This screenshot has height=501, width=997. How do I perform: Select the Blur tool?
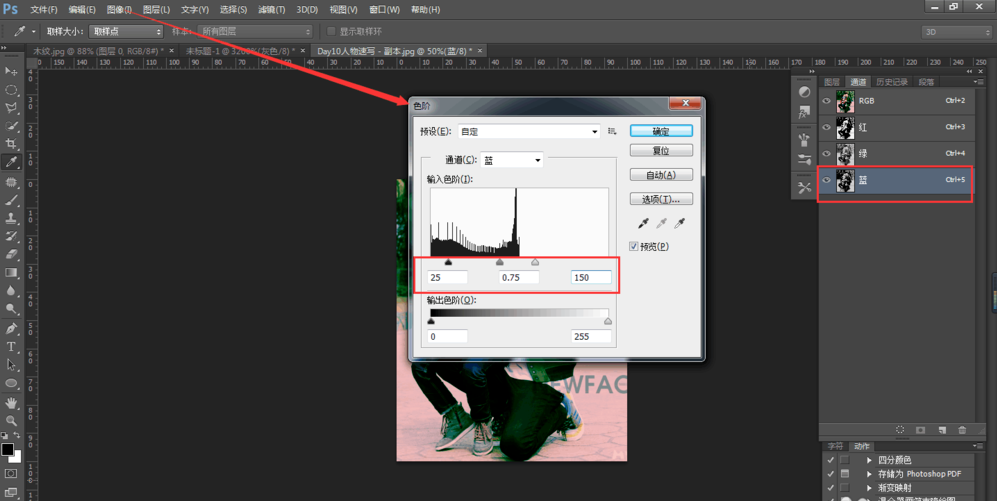click(x=11, y=291)
